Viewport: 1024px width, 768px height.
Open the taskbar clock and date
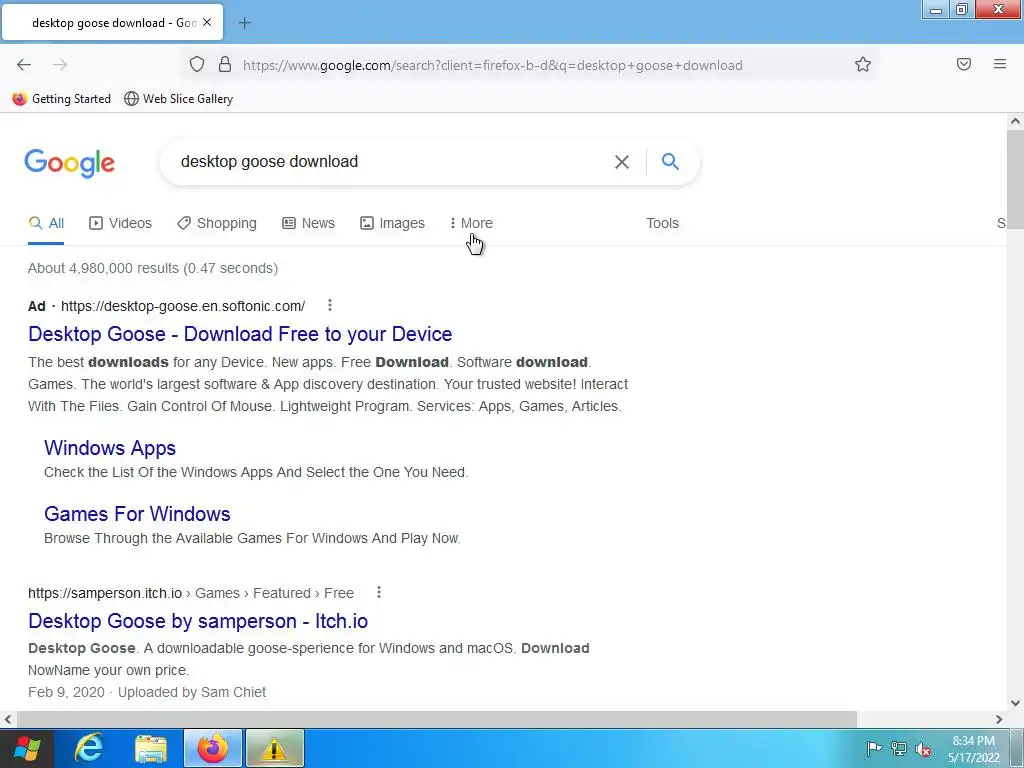[x=974, y=749]
